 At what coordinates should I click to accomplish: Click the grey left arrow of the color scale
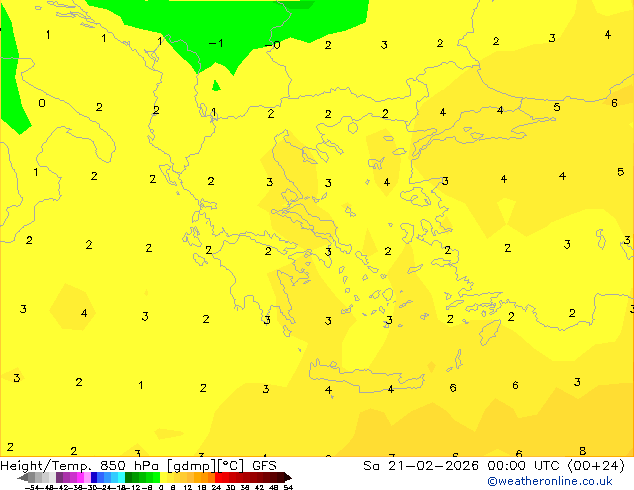tap(22, 477)
